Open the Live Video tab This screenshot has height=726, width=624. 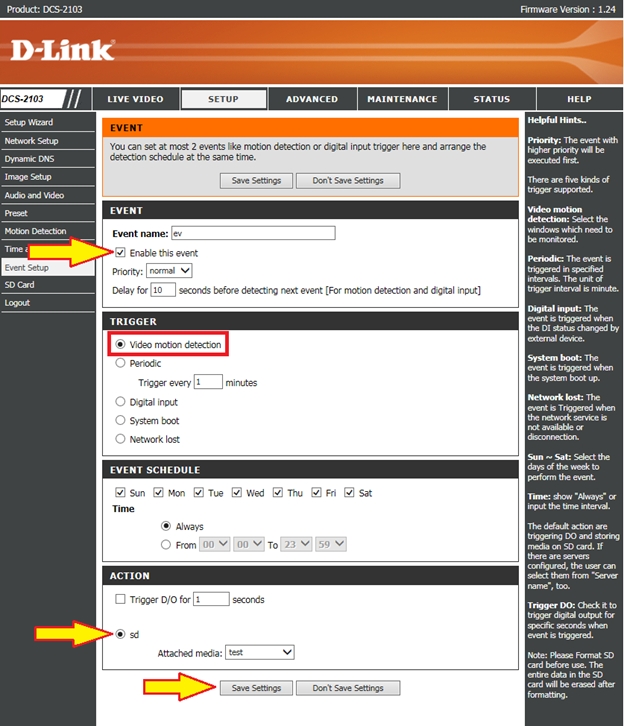(135, 99)
